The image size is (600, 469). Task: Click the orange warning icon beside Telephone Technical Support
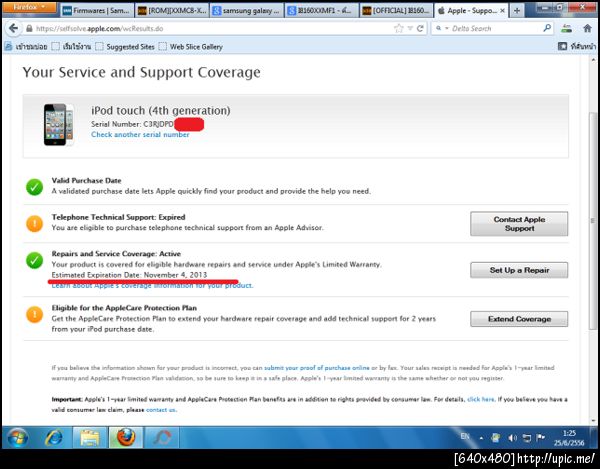pyautogui.click(x=34, y=224)
